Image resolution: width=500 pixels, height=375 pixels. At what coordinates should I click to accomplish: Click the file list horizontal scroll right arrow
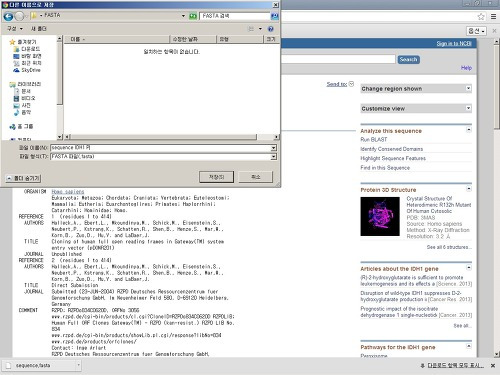pyautogui.click(x=276, y=137)
